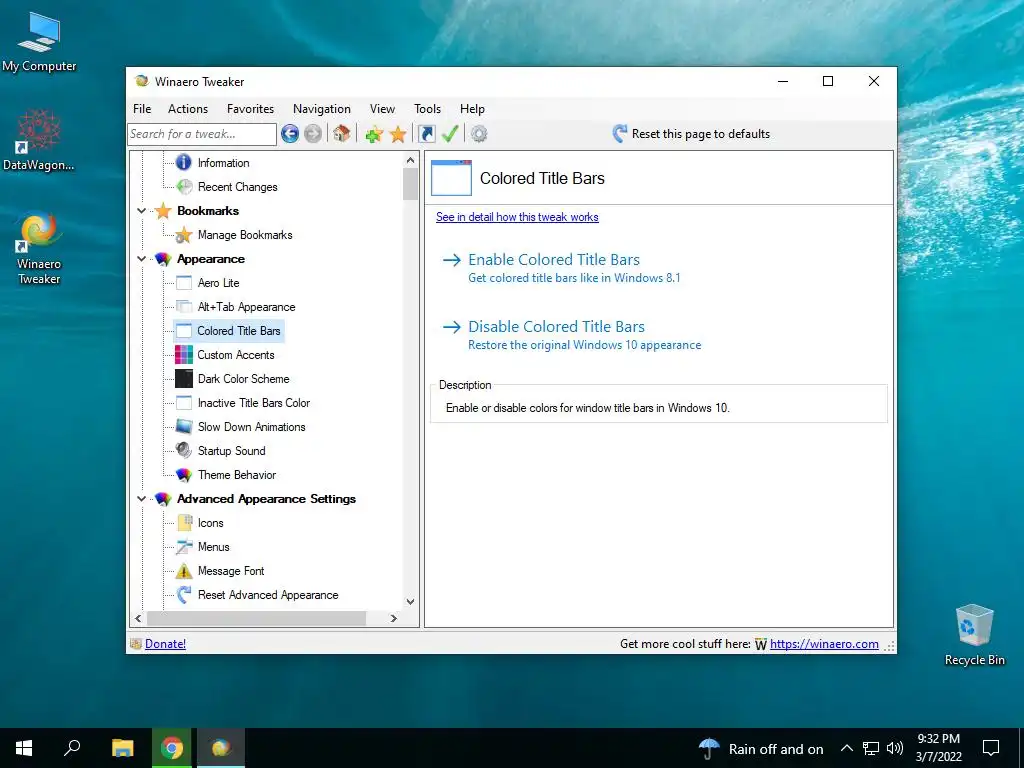The height and width of the screenshot is (768, 1024).
Task: Click the Slow Down Animations icon
Action: click(x=184, y=427)
